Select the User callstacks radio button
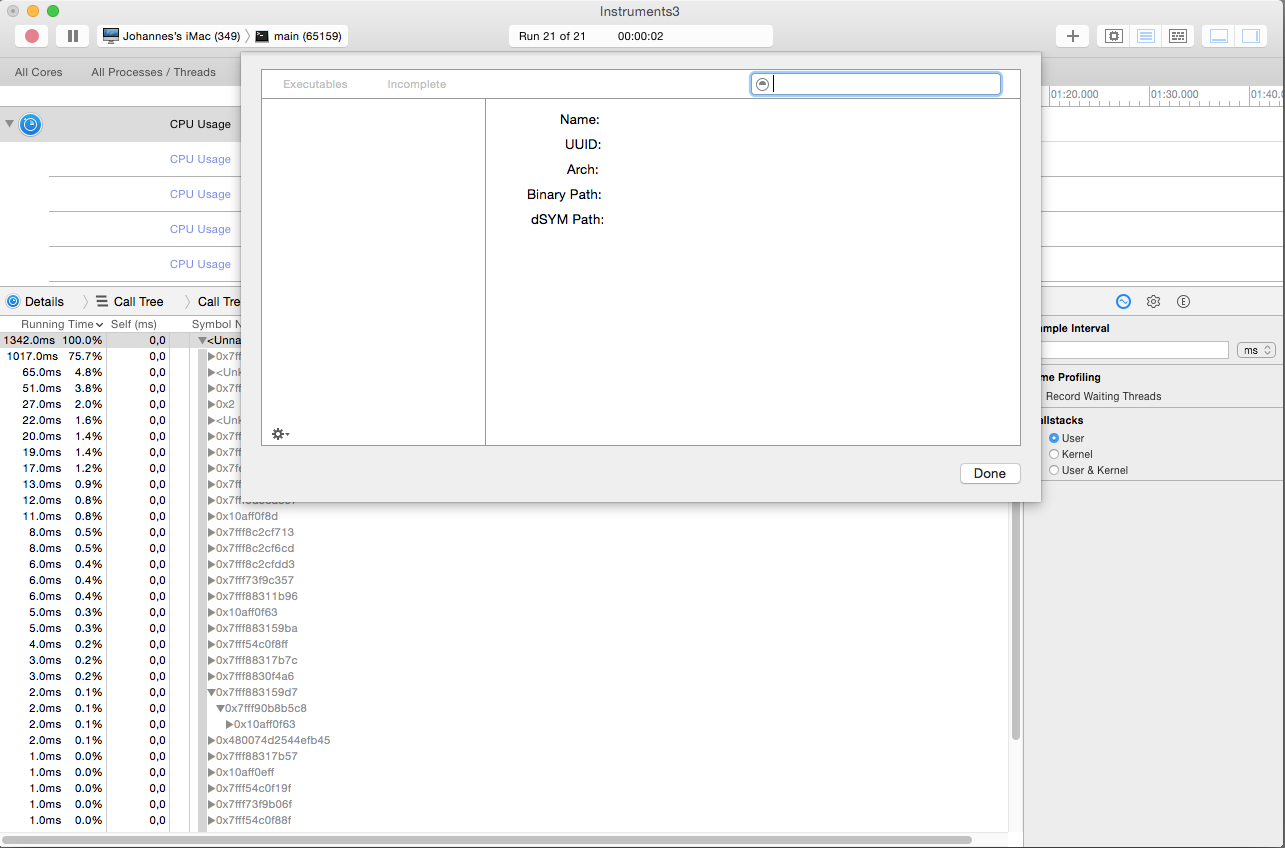The width and height of the screenshot is (1285, 848). 1053,438
